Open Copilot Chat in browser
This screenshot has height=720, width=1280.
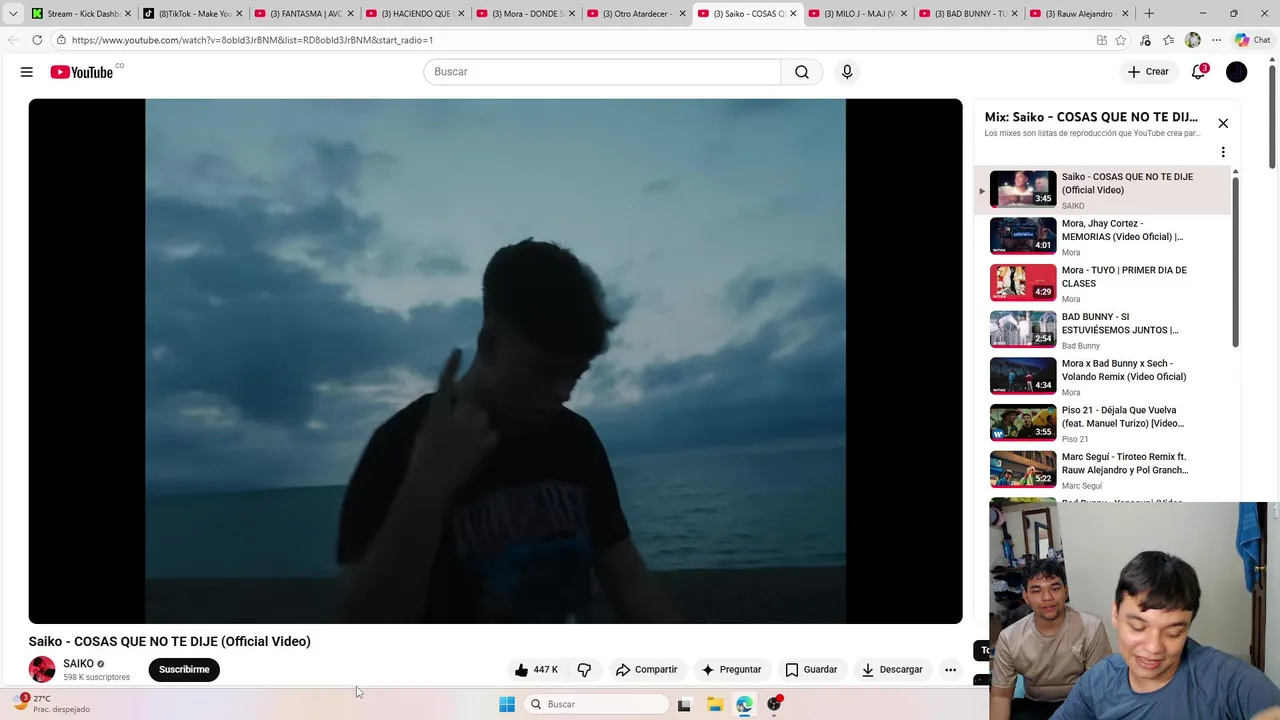coord(1252,40)
